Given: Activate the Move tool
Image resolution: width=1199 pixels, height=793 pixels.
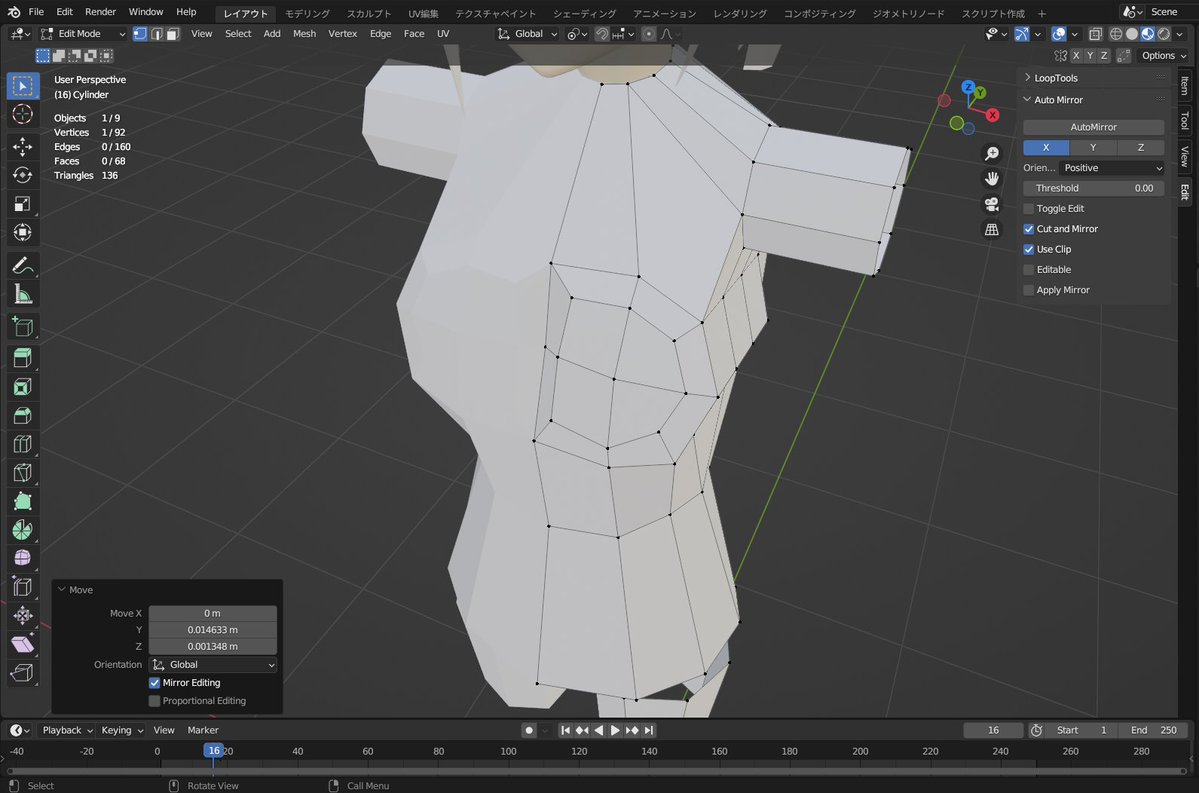Looking at the screenshot, I should [x=22, y=146].
